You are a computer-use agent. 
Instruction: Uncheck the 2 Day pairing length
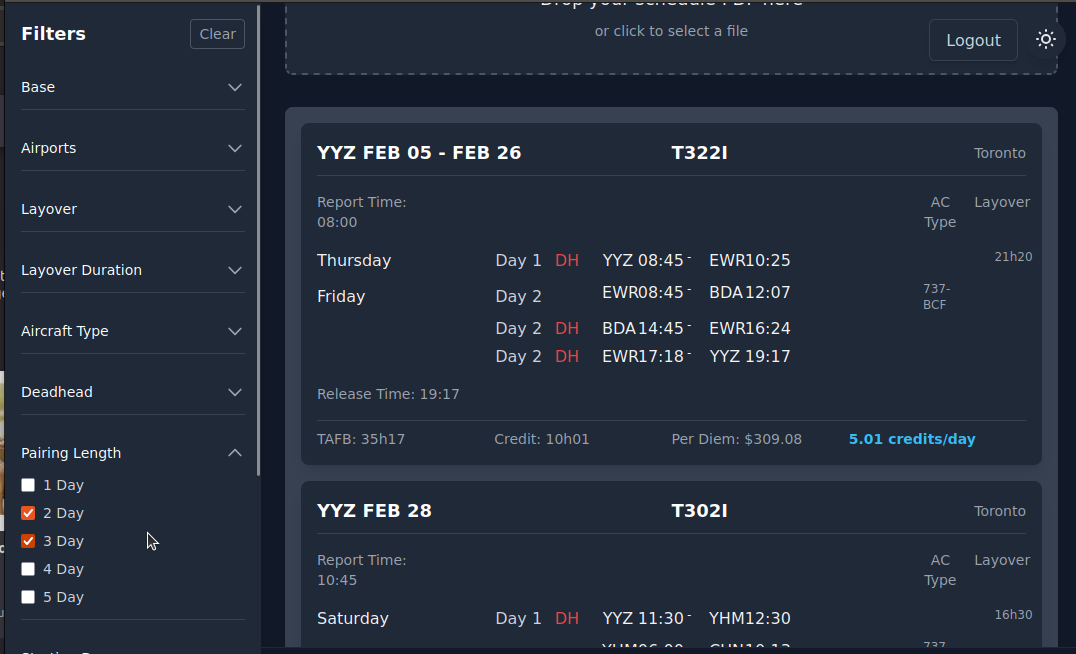click(28, 513)
